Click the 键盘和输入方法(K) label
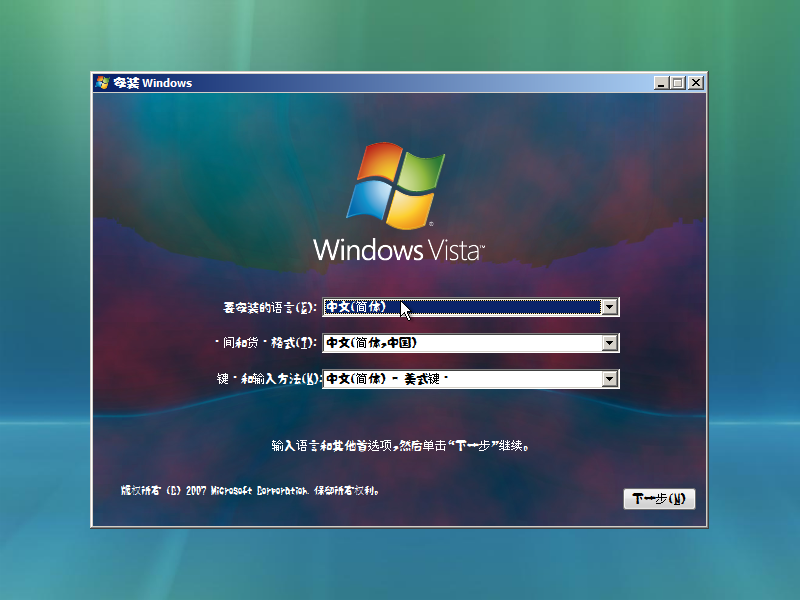The width and height of the screenshot is (800, 600). 268,379
